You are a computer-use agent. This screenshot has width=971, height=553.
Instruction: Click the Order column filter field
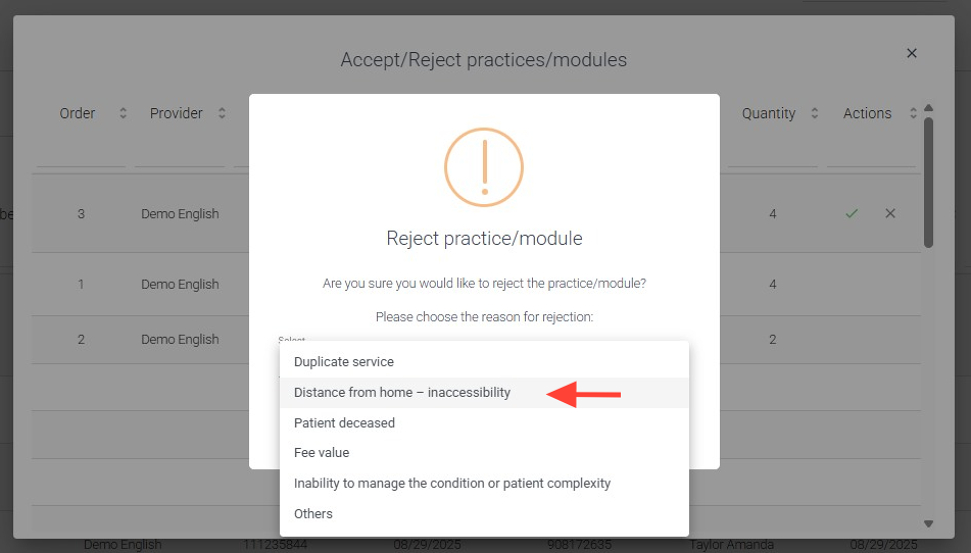coord(81,154)
